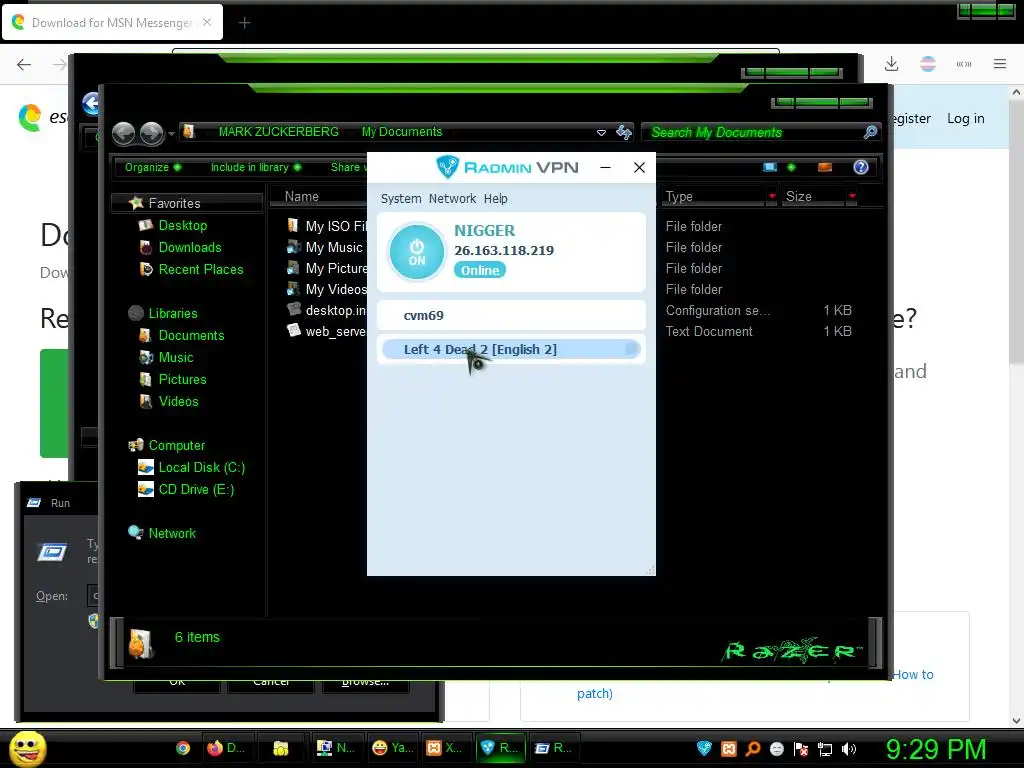Open the Help menu in Radmin VPN
The width and height of the screenshot is (1024, 768).
(496, 199)
